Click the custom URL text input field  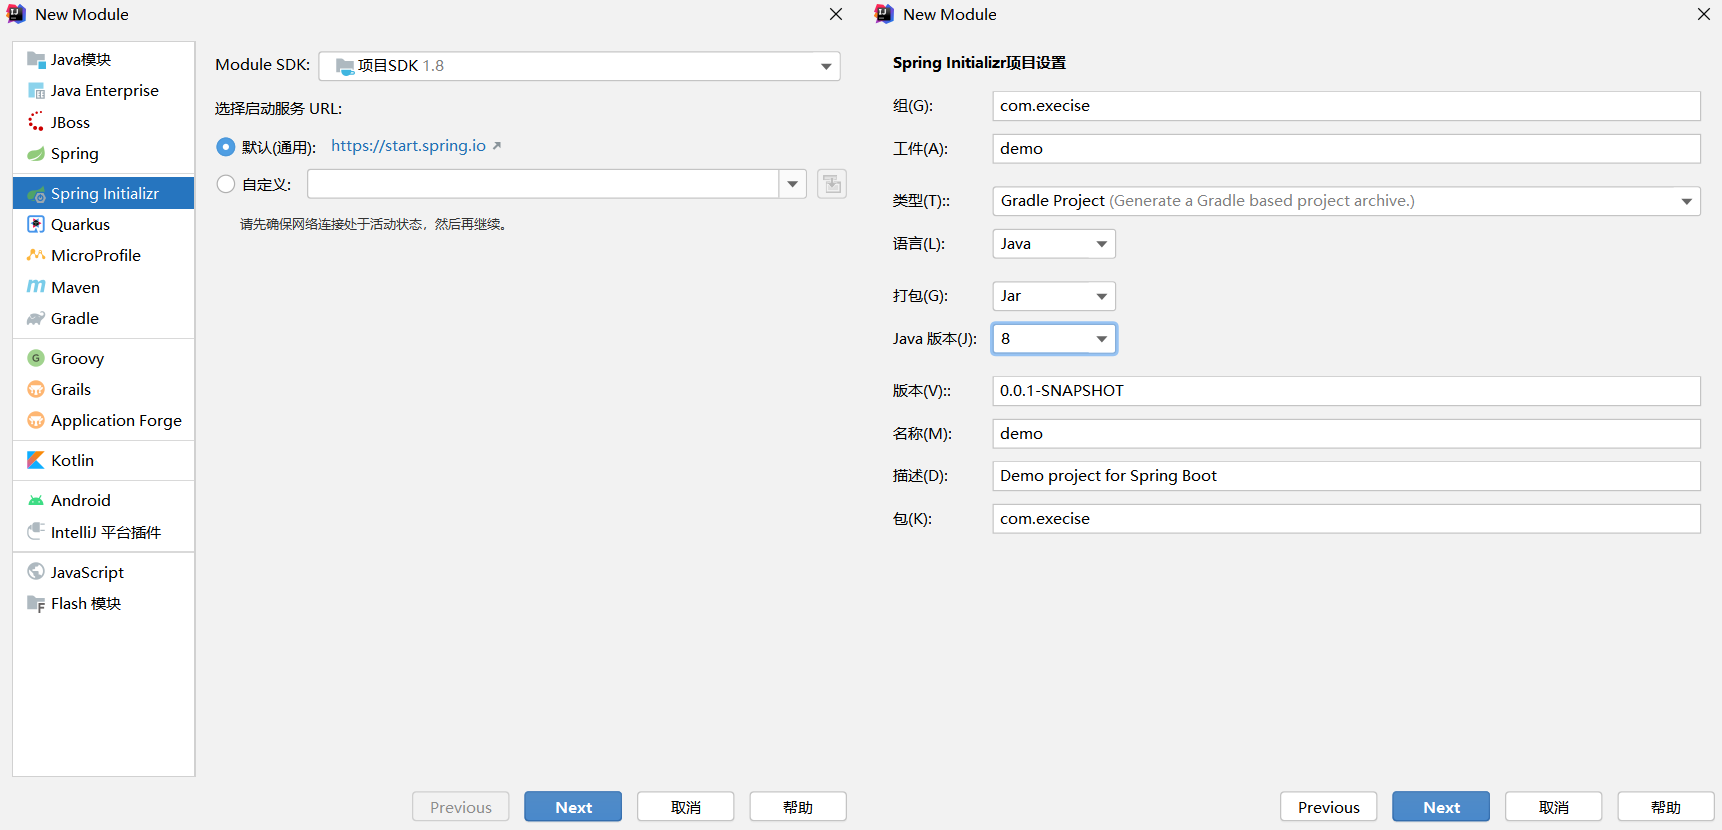click(x=543, y=184)
